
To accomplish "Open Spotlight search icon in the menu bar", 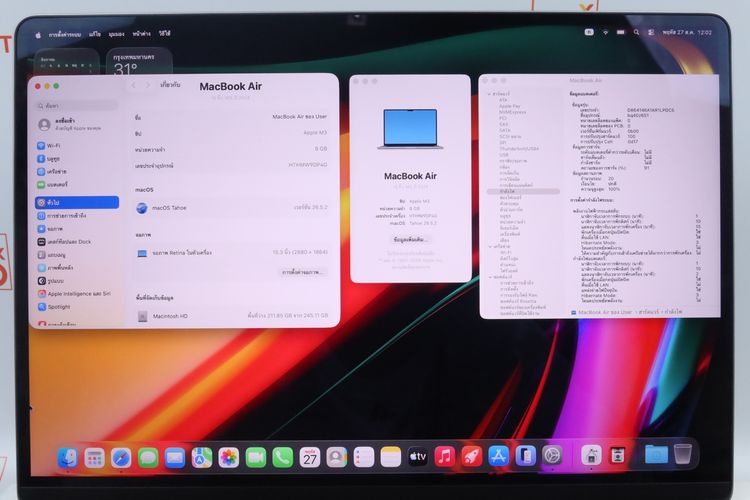I will click(636, 32).
